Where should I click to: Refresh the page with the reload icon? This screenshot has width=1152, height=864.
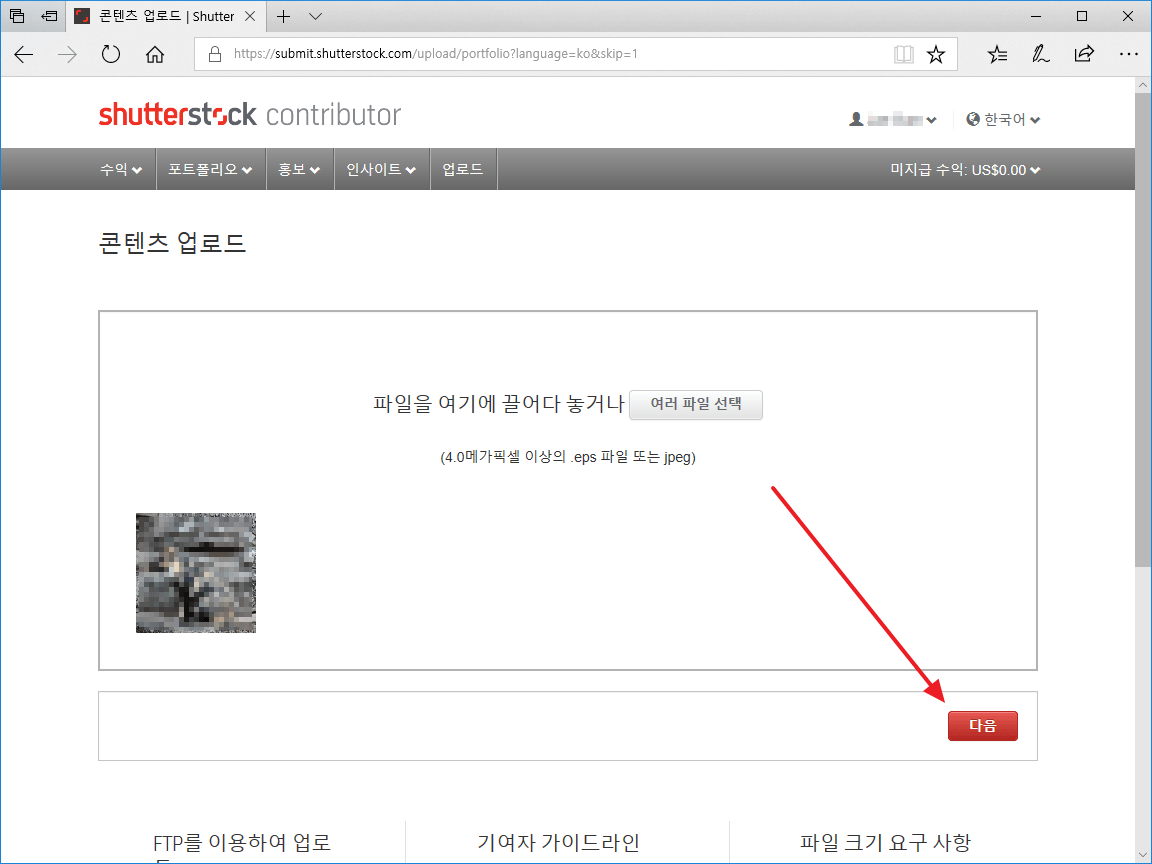(111, 55)
